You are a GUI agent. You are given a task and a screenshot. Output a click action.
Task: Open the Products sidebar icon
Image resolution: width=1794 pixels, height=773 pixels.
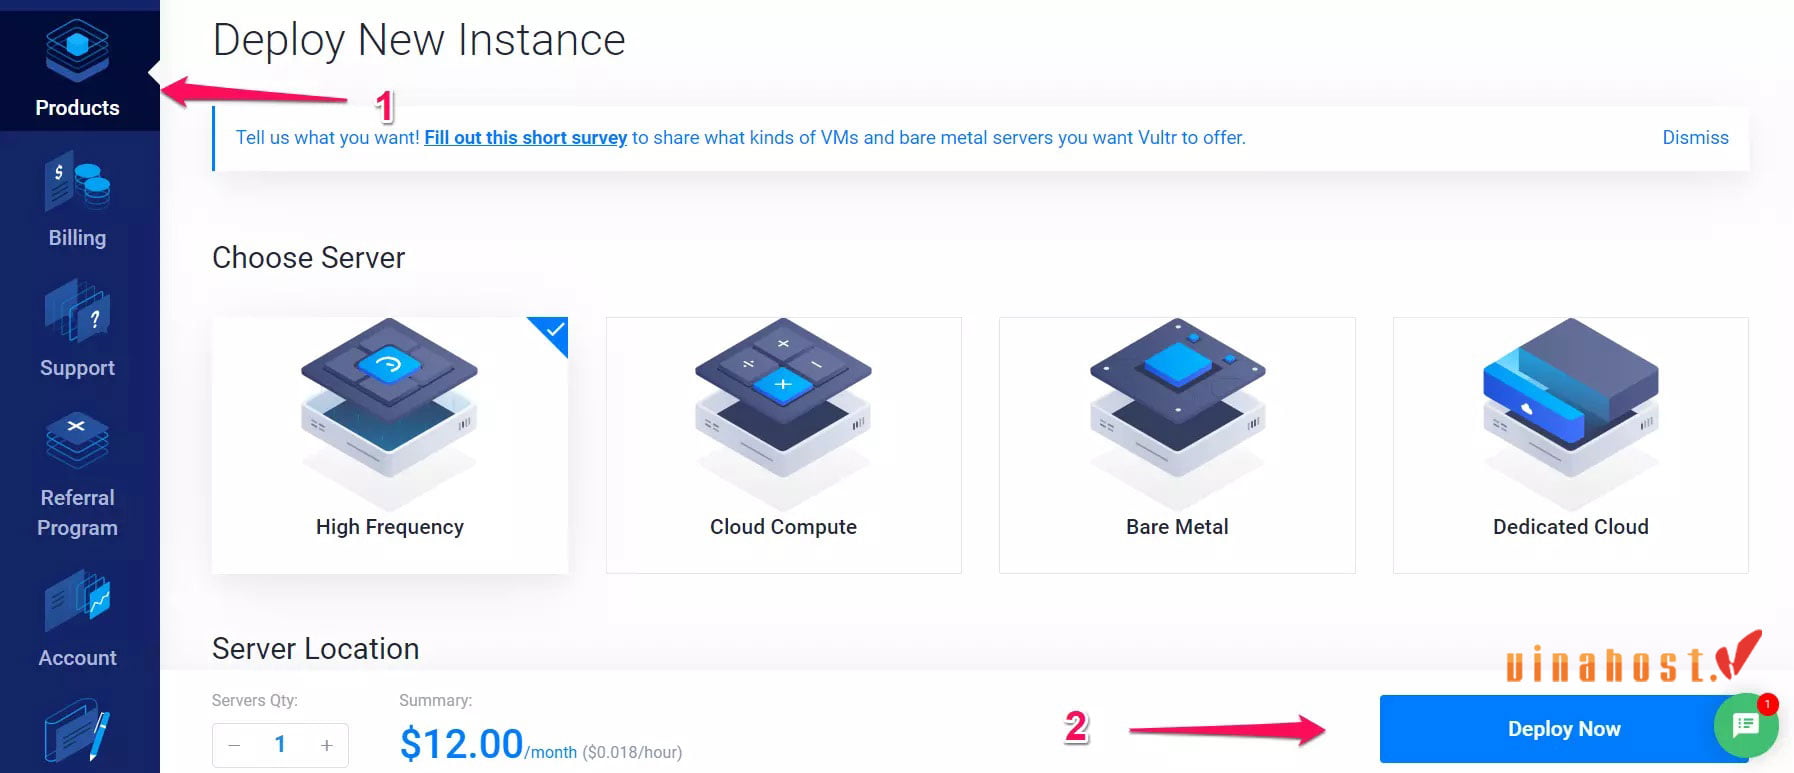coord(77,50)
